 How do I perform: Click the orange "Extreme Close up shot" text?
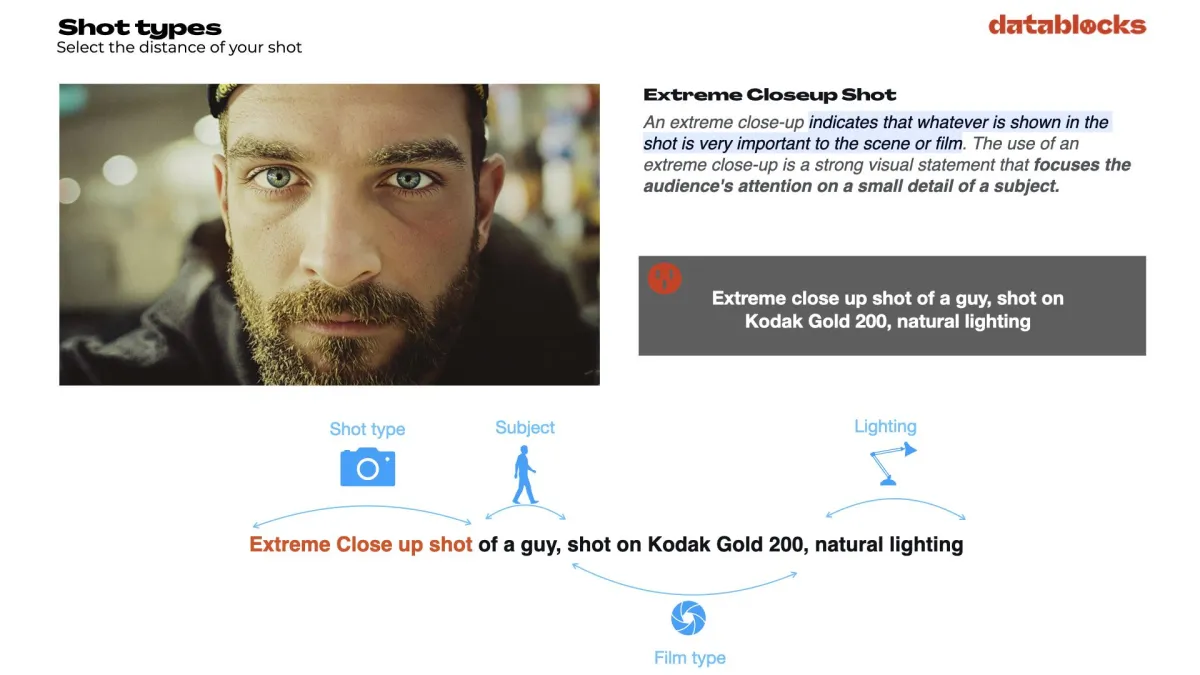pos(361,545)
